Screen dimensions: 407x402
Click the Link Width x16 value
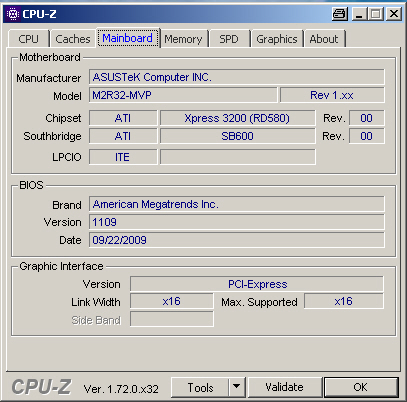coord(171,301)
